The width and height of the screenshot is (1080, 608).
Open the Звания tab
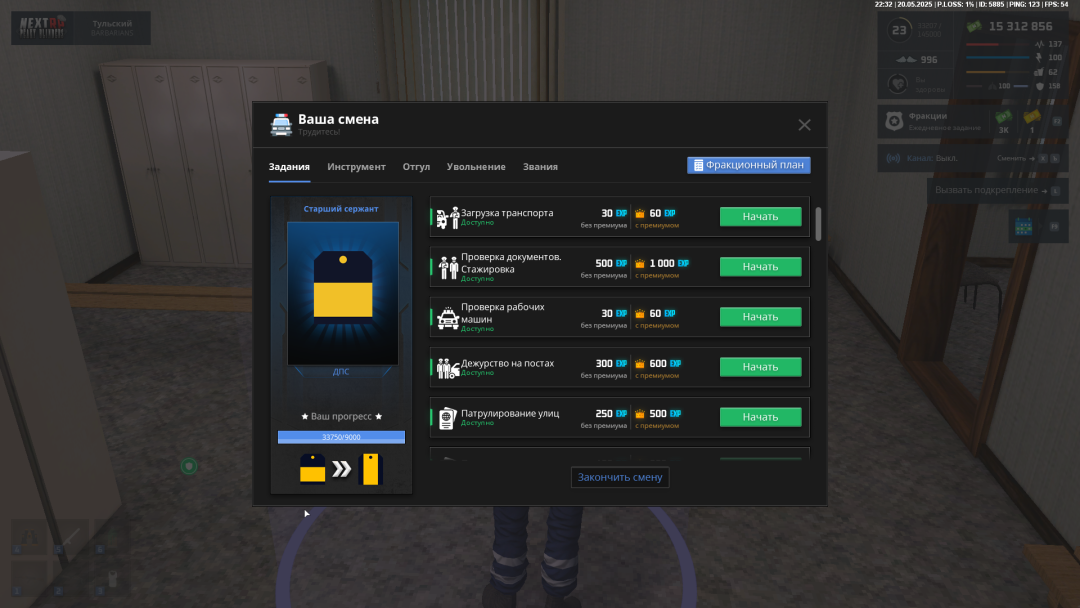coord(540,167)
